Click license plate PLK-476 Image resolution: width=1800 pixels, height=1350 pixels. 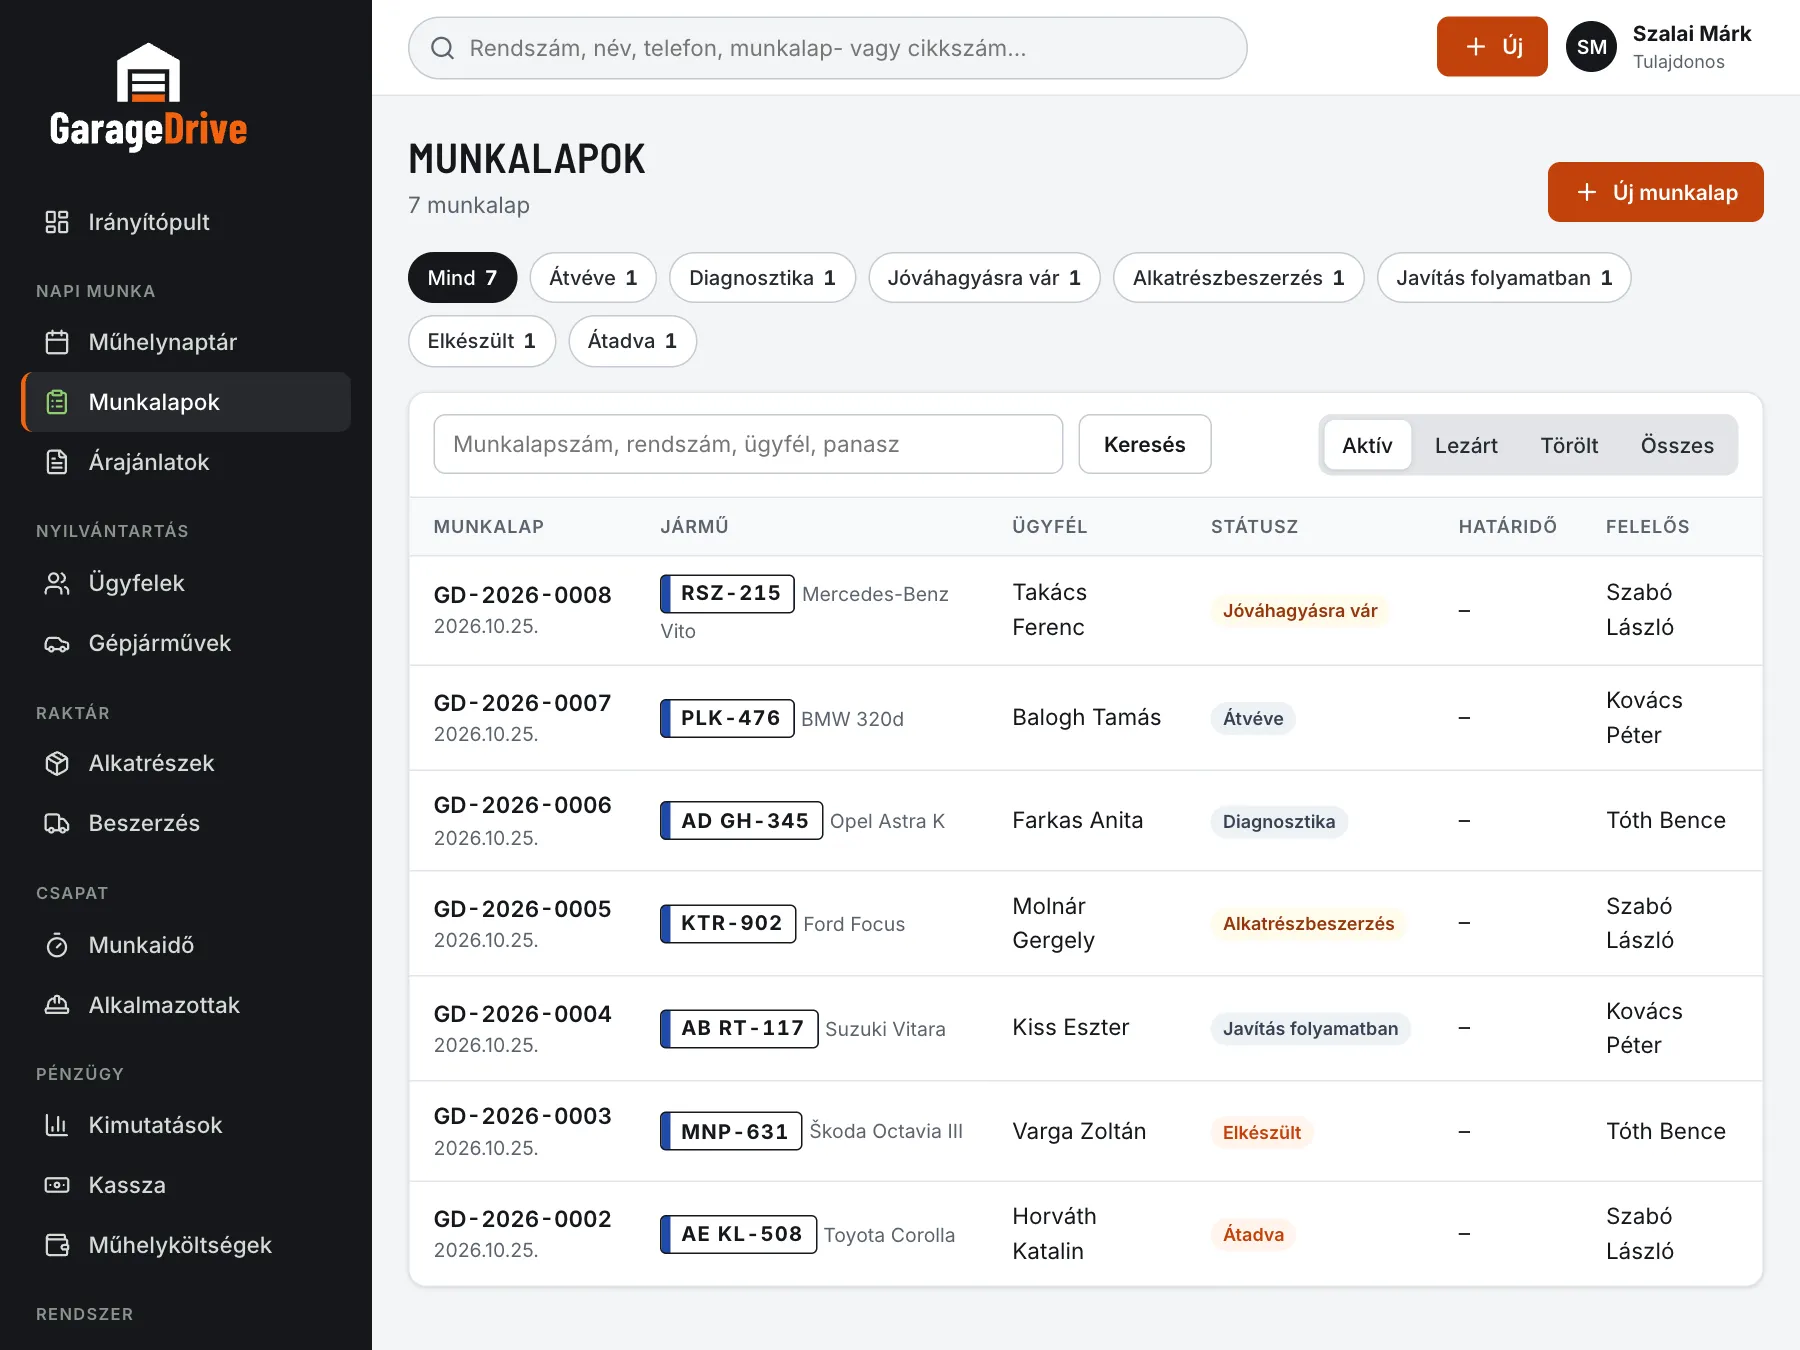tap(728, 718)
